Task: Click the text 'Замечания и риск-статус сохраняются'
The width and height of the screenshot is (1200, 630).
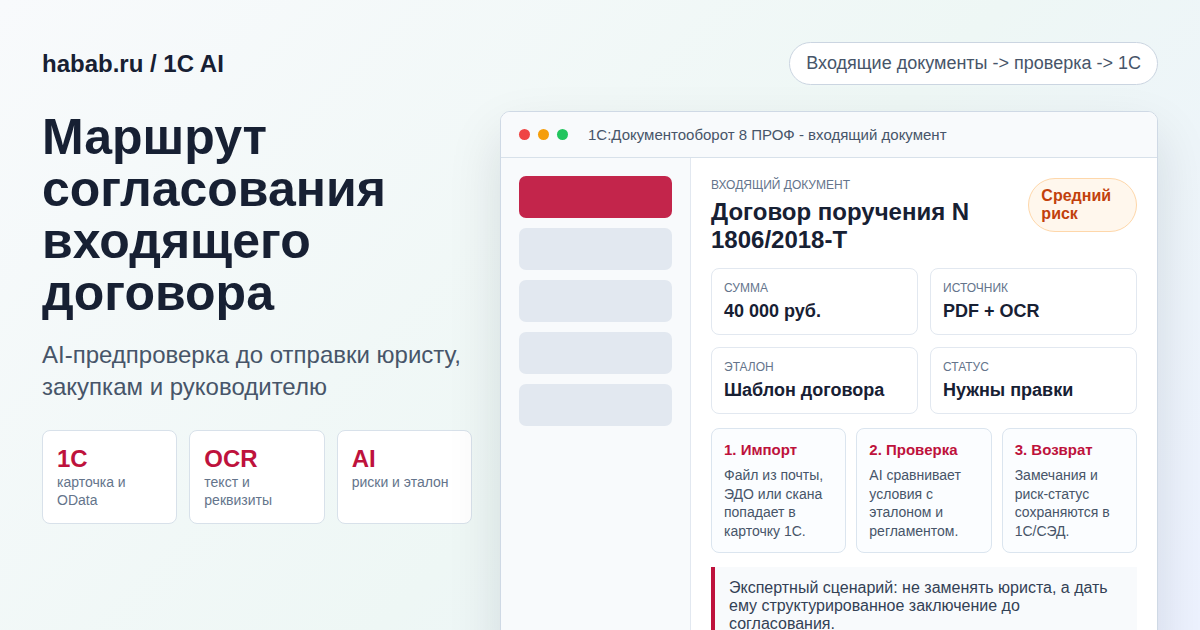Action: click(1062, 494)
